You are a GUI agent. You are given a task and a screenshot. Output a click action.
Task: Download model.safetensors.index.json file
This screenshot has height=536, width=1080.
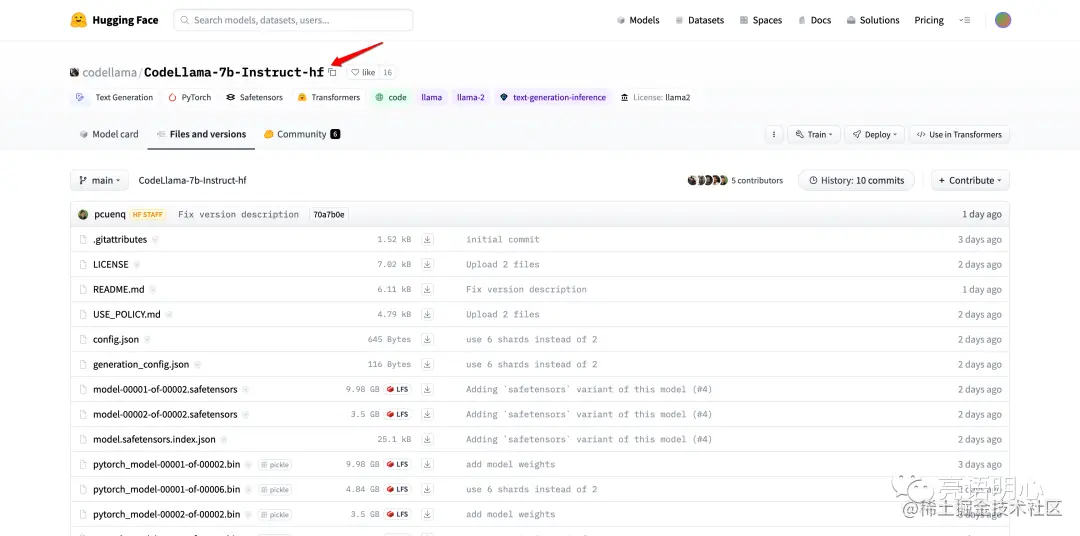pyautogui.click(x=427, y=439)
